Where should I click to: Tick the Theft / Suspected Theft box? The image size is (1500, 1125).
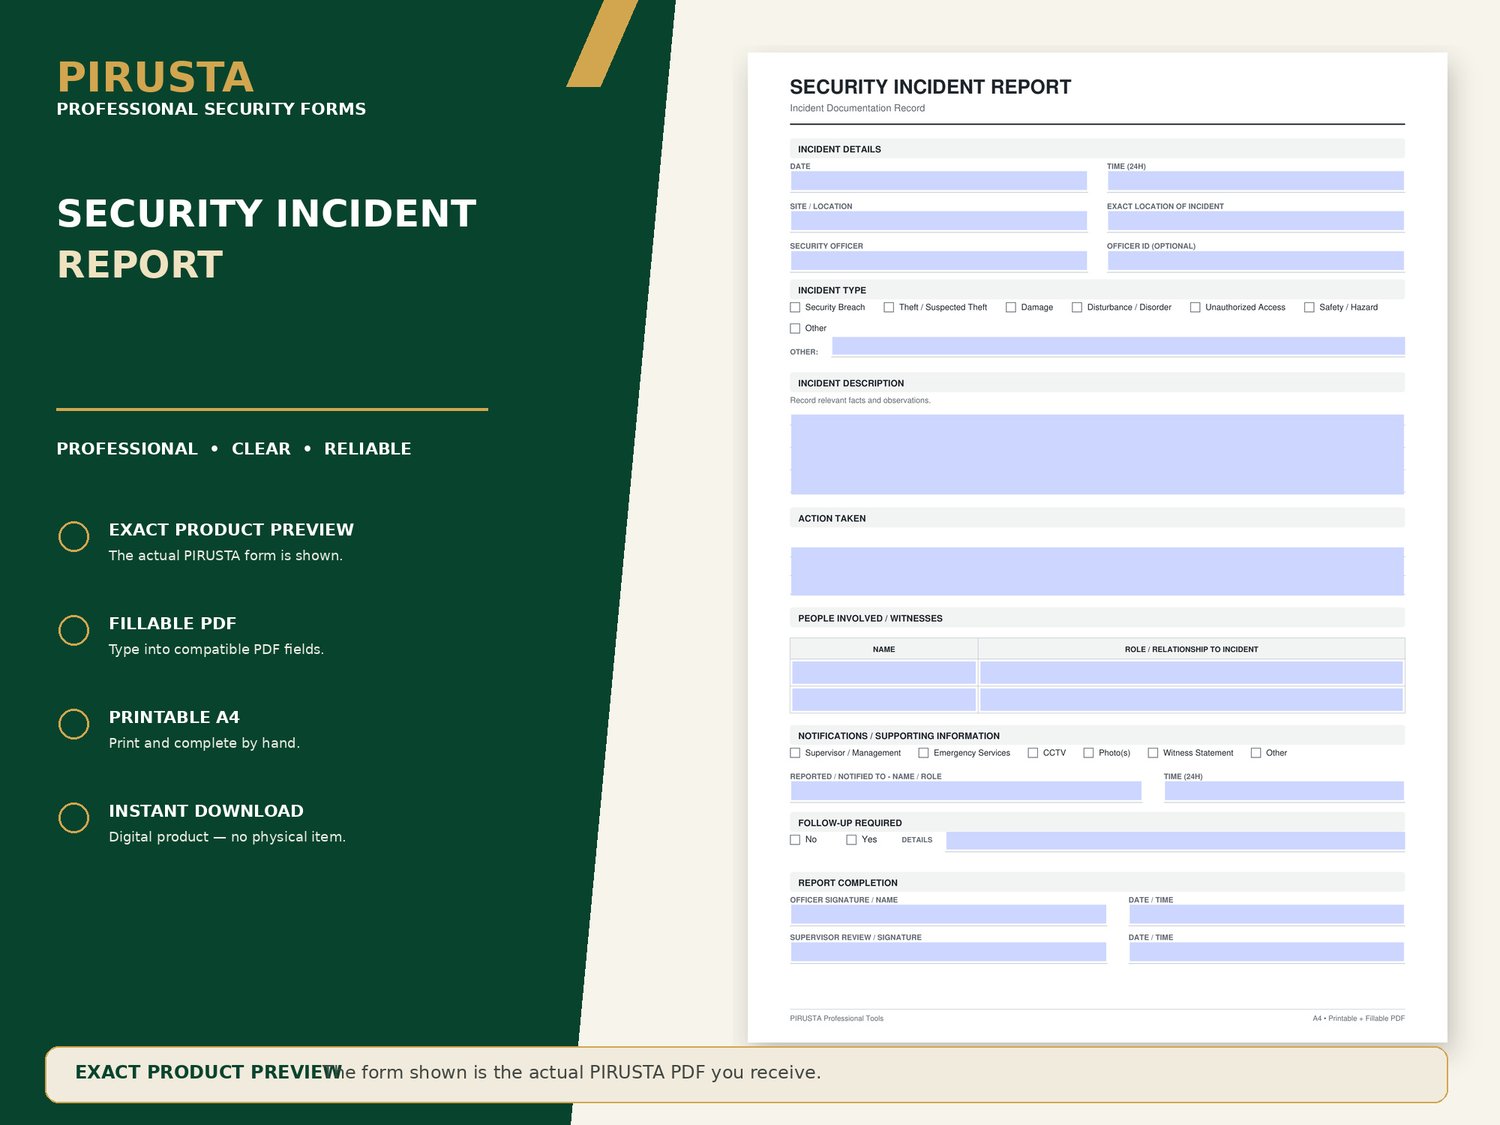click(x=889, y=308)
